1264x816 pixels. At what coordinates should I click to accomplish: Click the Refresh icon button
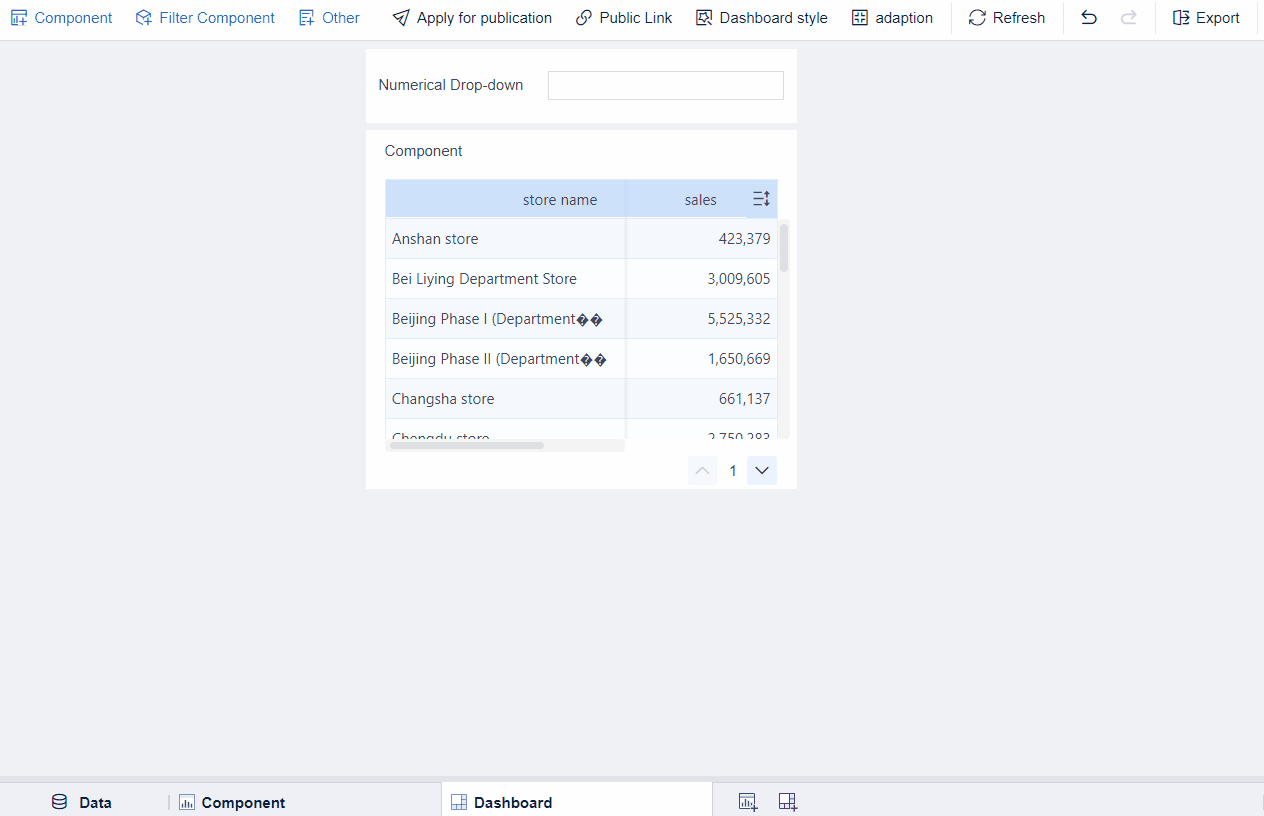coord(977,18)
